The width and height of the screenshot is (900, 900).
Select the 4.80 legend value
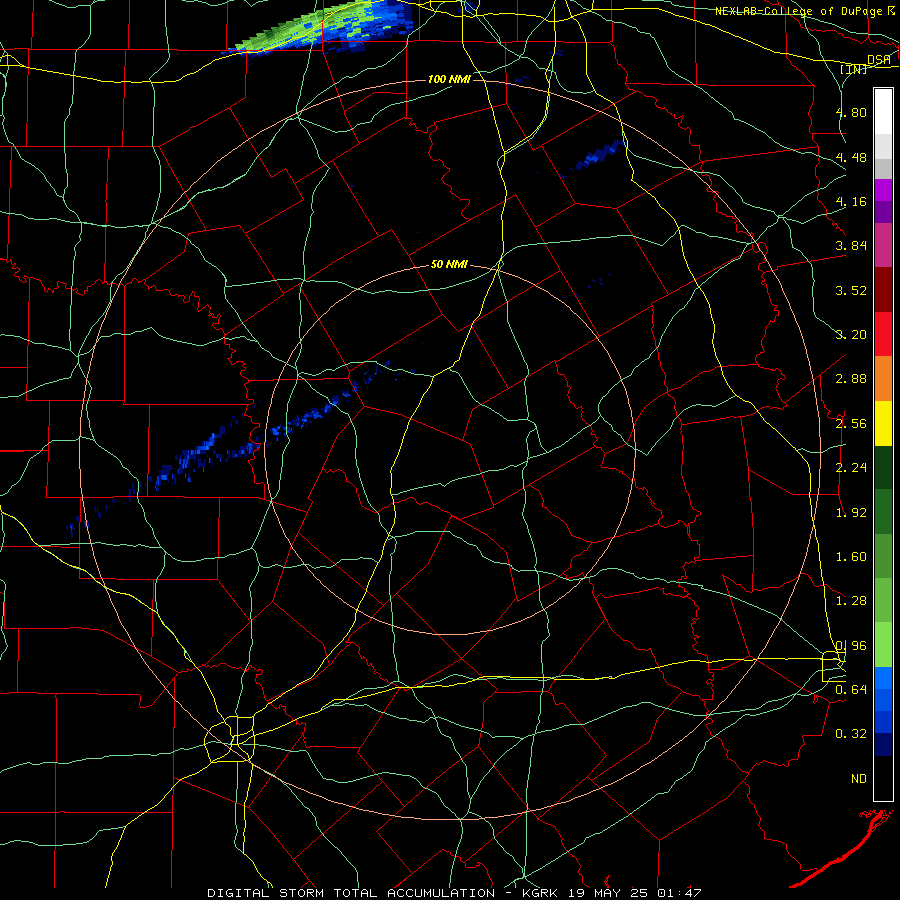[851, 112]
